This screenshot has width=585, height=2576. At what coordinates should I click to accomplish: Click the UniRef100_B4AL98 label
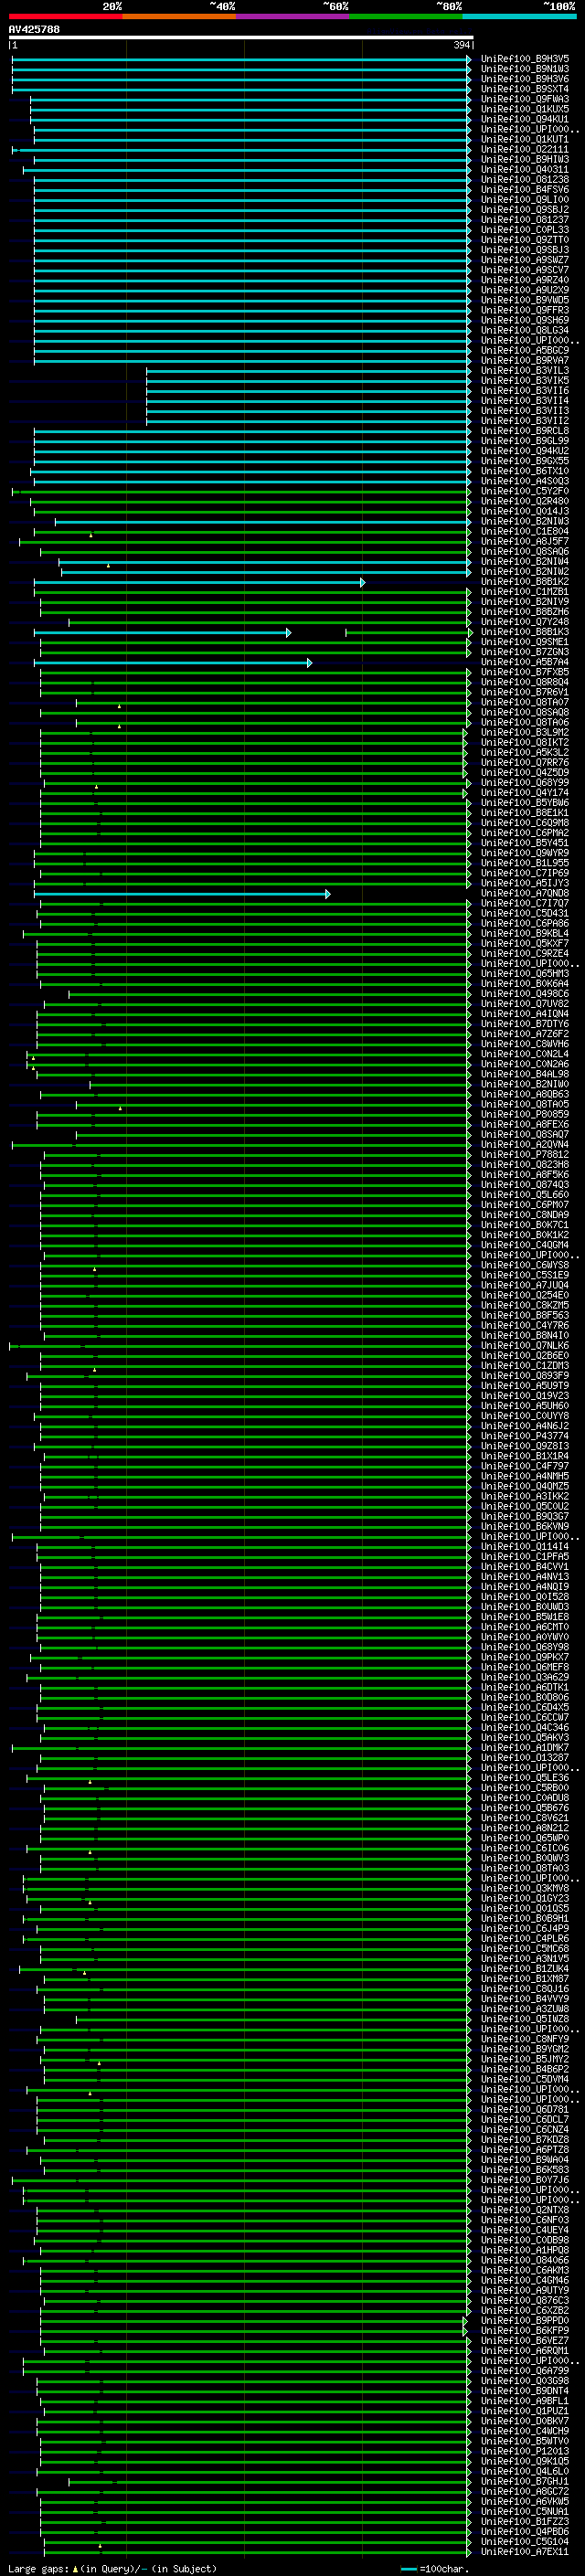(x=525, y=1074)
